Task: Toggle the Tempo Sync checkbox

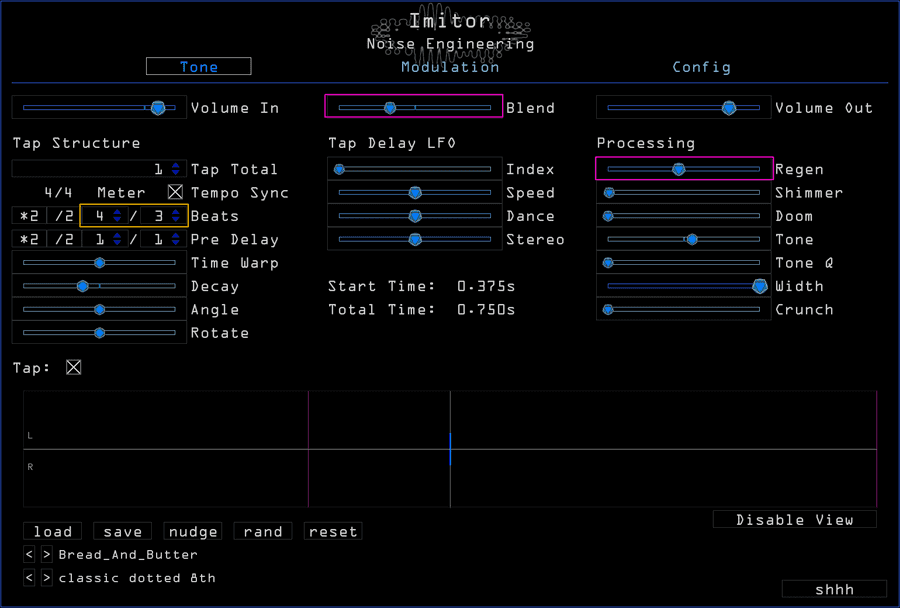Action: pos(176,192)
